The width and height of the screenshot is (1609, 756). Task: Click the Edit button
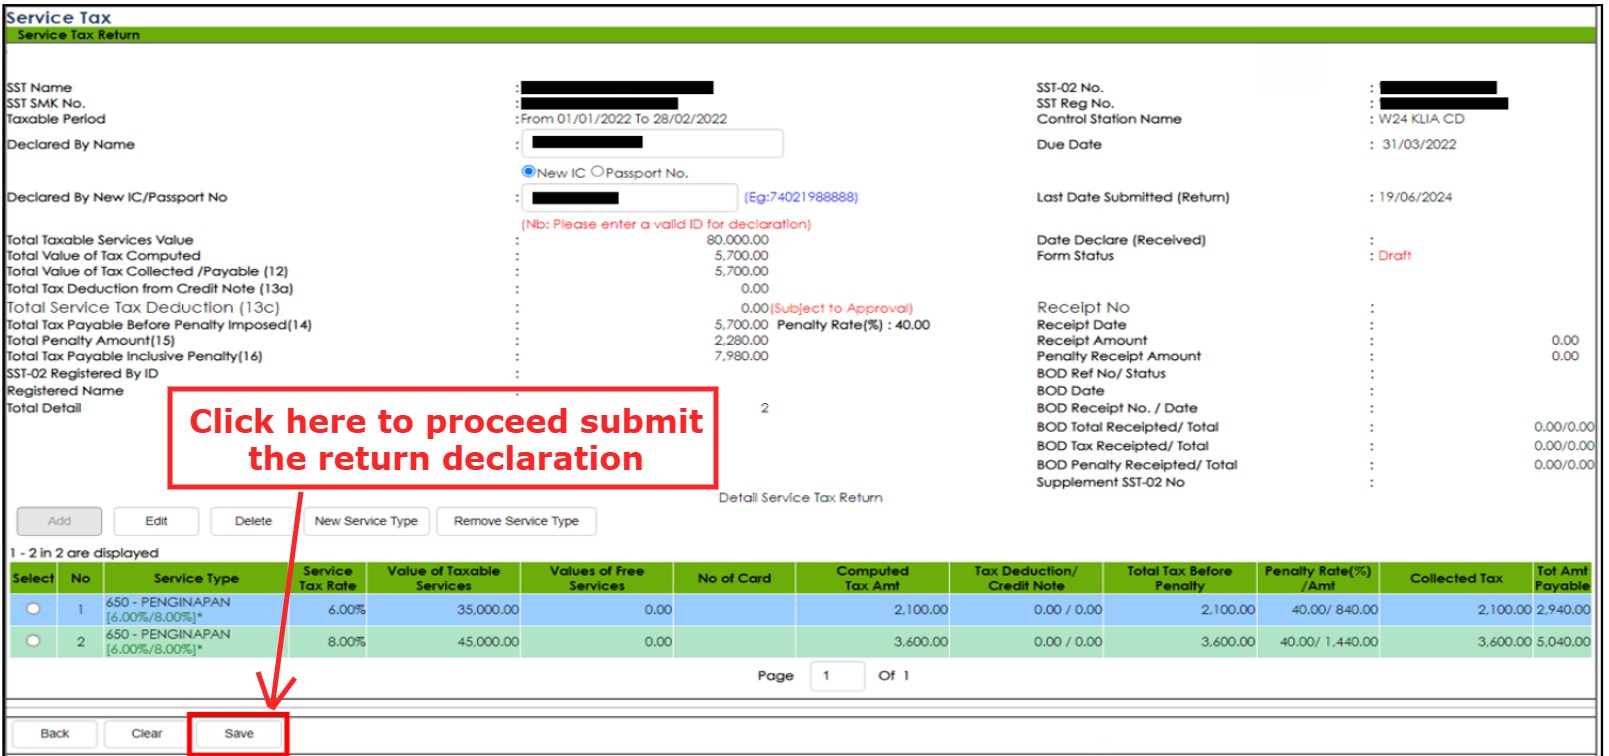click(x=156, y=521)
